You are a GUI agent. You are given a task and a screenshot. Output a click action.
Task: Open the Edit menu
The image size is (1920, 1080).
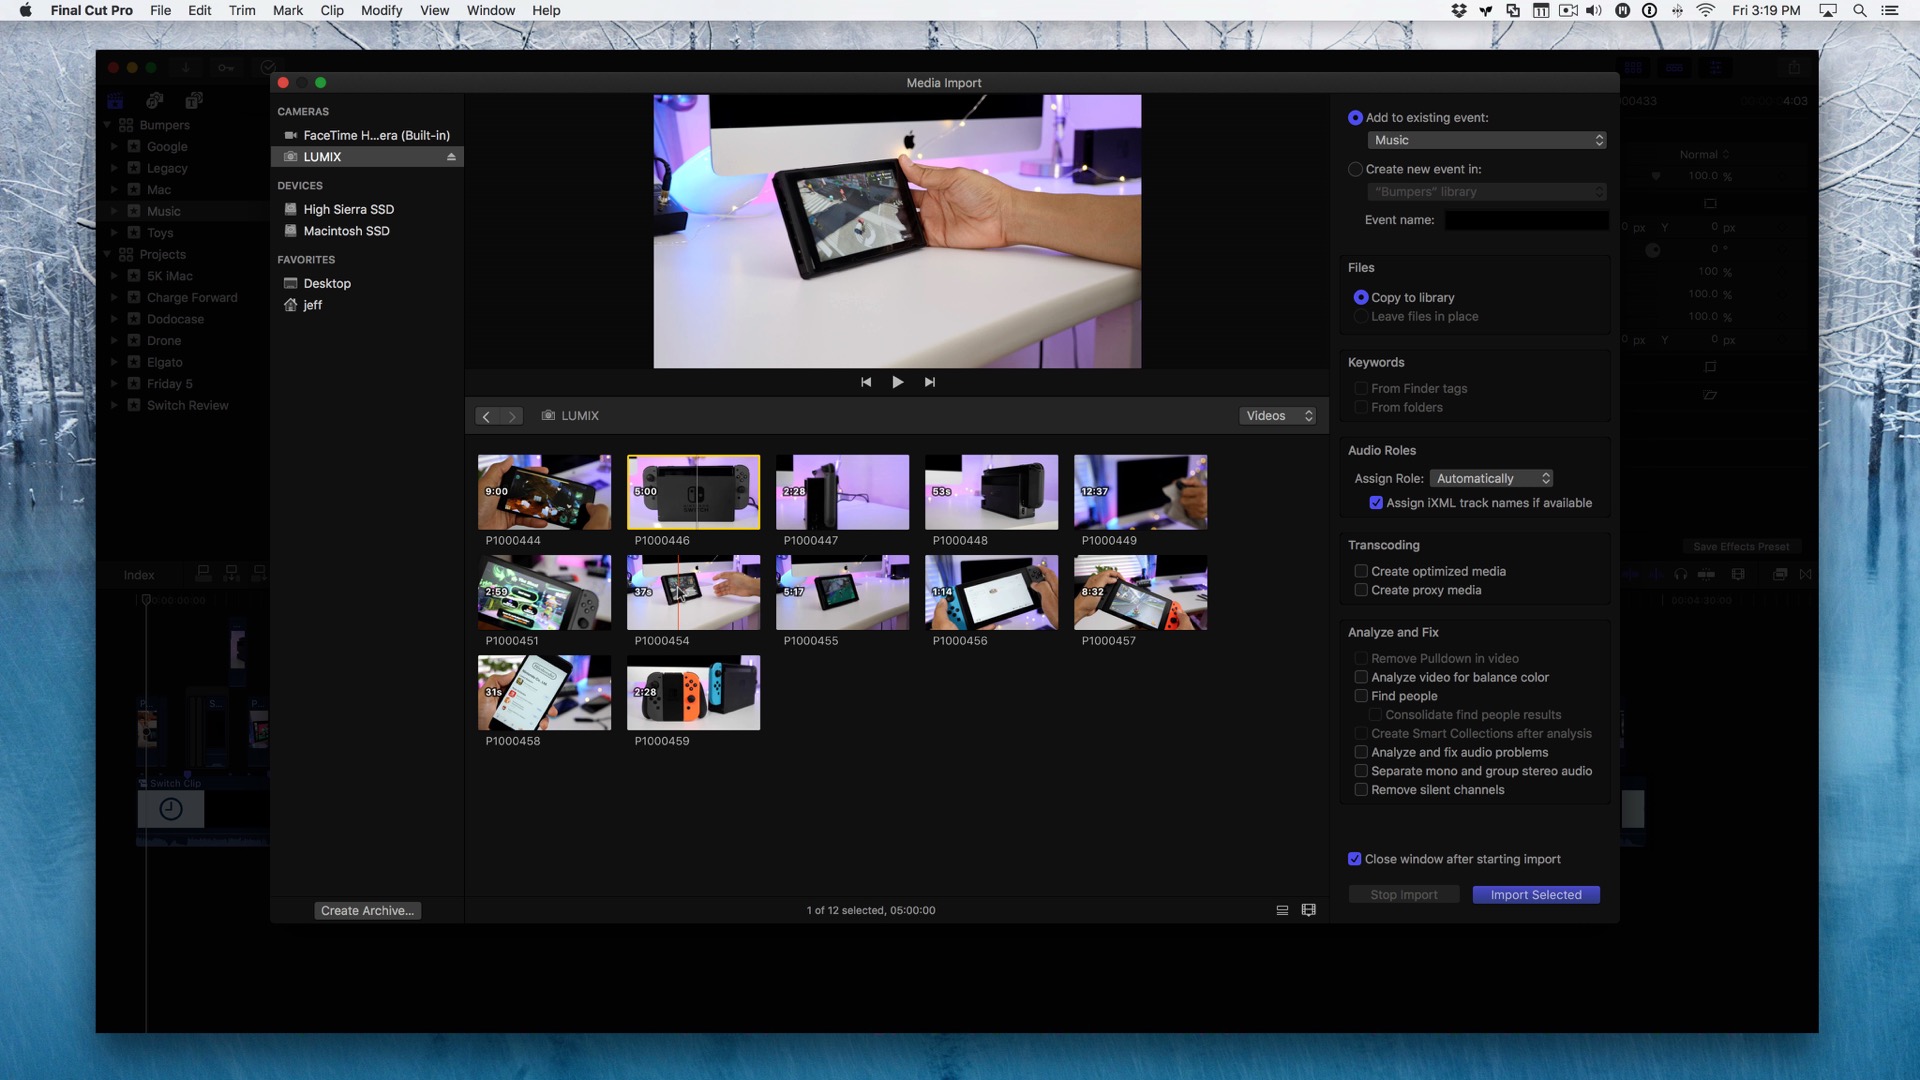pyautogui.click(x=199, y=10)
